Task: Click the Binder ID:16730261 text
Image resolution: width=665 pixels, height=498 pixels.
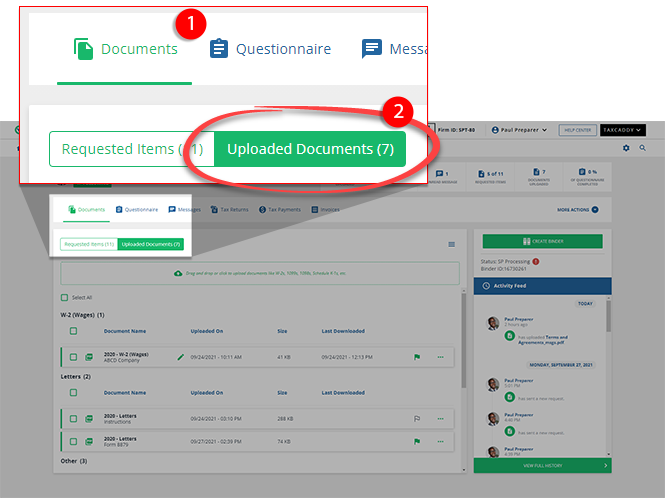Action: 503,269
